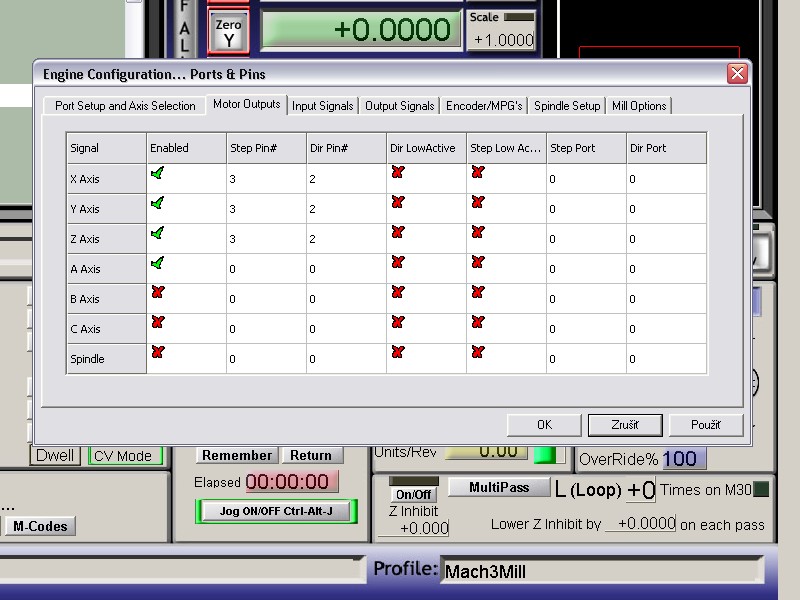Viewport: 800px width, 600px height.
Task: Open the Spindle Setup tab
Action: [567, 106]
